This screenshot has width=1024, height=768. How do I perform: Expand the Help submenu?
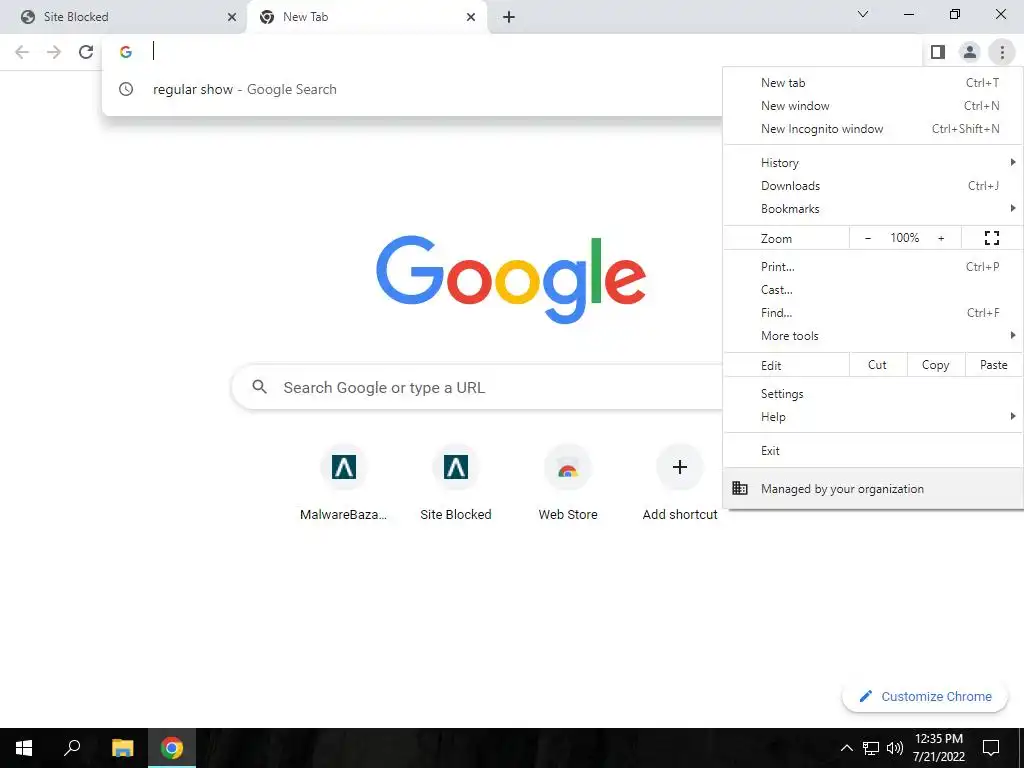(x=873, y=417)
